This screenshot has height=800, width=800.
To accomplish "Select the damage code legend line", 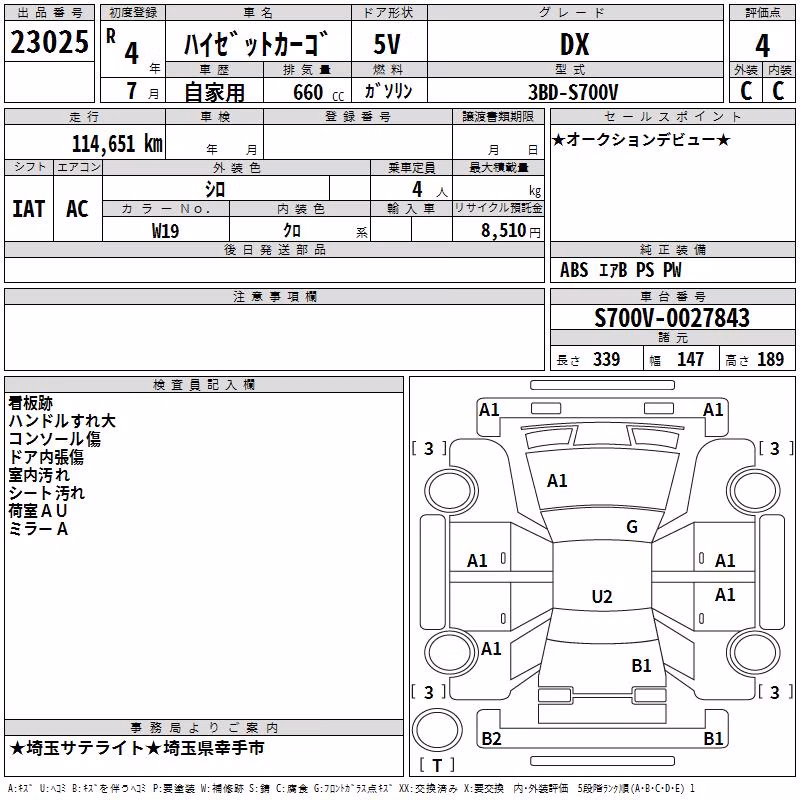I will (x=351, y=788).
